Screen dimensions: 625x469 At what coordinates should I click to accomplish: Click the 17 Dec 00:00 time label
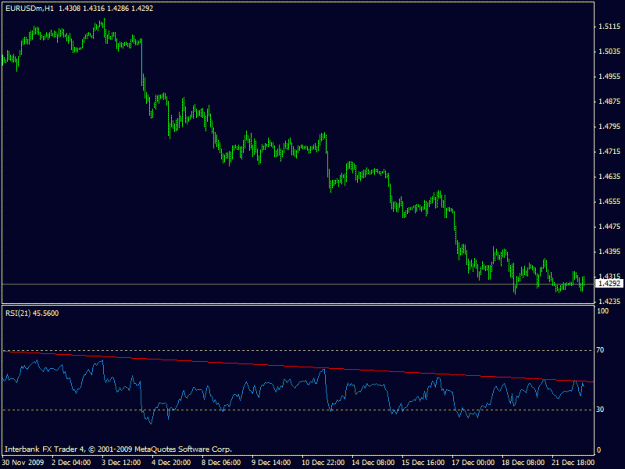(x=473, y=462)
